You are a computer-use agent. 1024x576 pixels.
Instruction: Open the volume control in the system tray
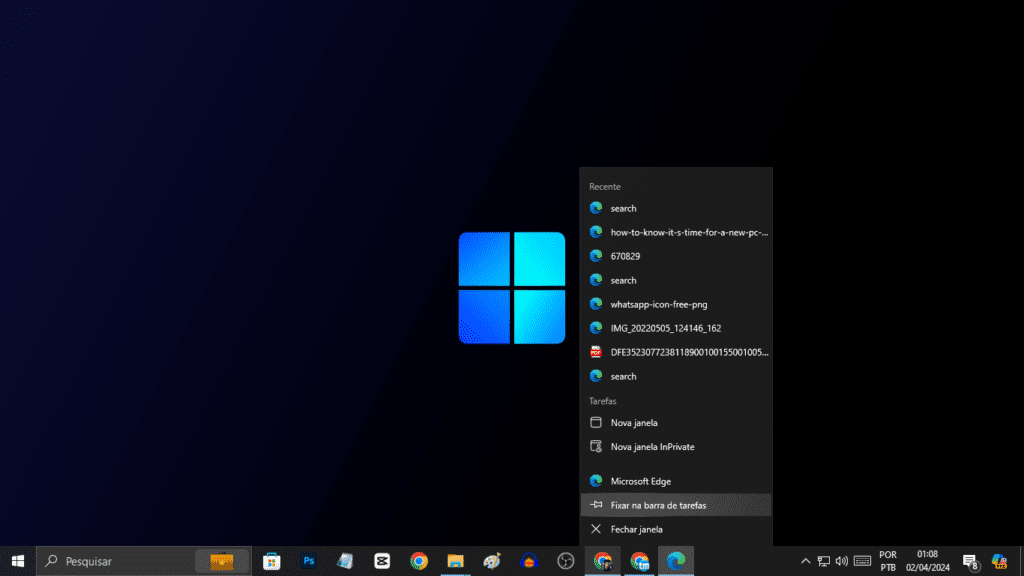[x=843, y=561]
